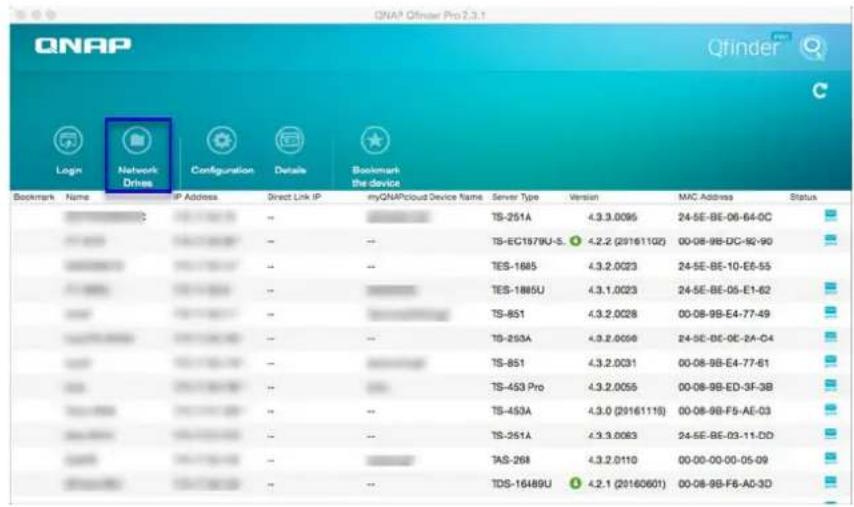Click version 4.3.2.0031 in the list
The width and height of the screenshot is (854, 507).
pos(612,363)
